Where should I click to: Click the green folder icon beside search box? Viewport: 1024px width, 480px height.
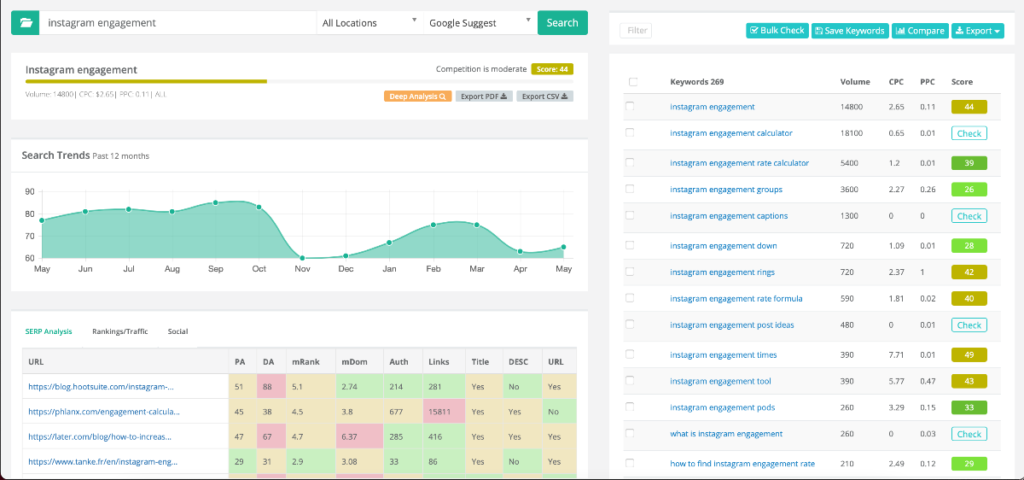click(25, 22)
